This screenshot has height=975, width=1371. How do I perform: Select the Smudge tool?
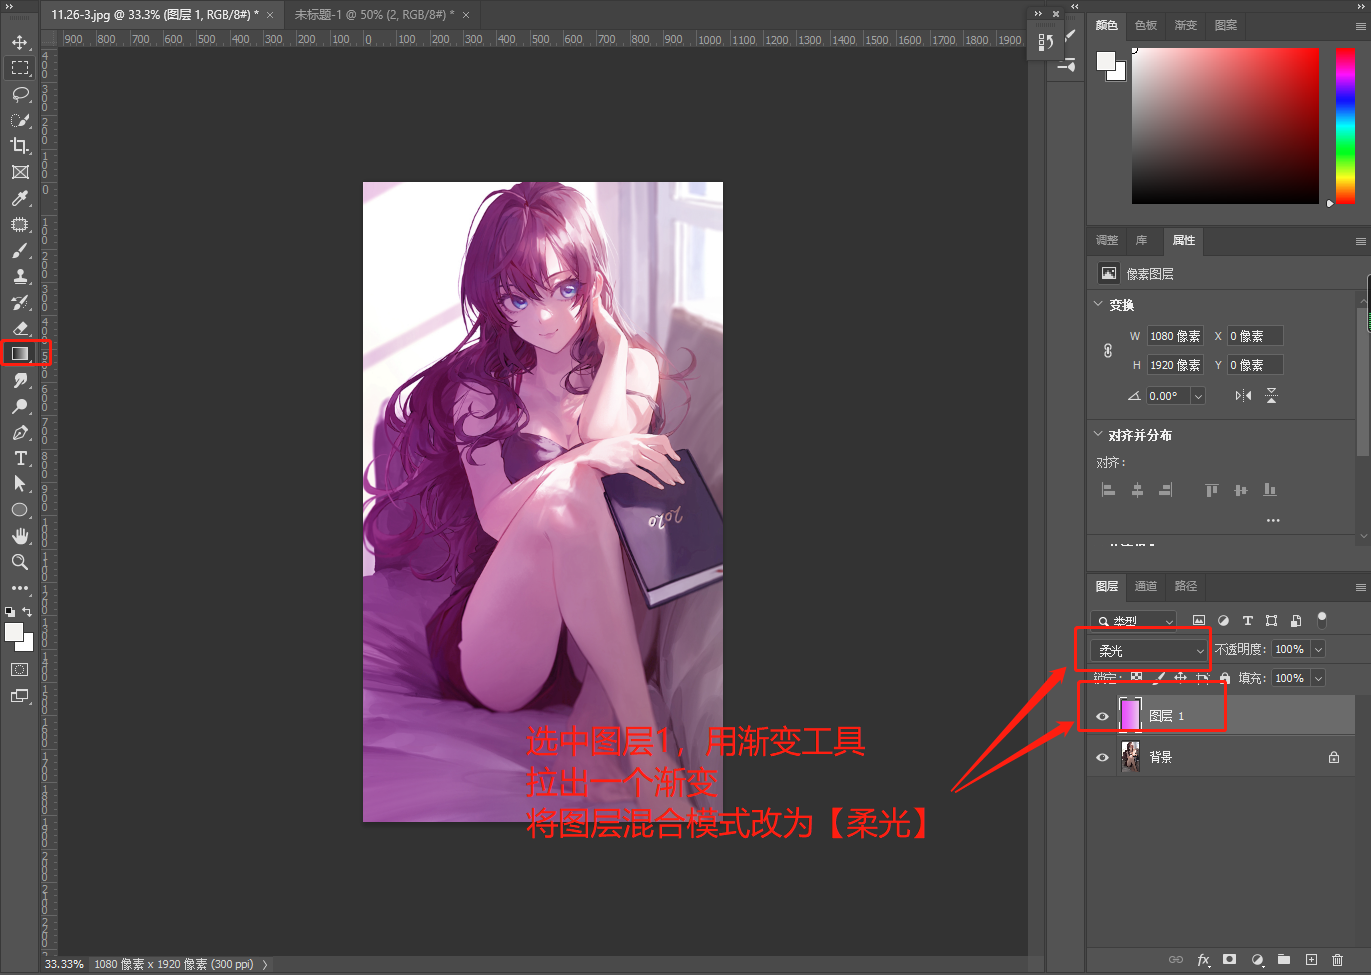(x=20, y=380)
